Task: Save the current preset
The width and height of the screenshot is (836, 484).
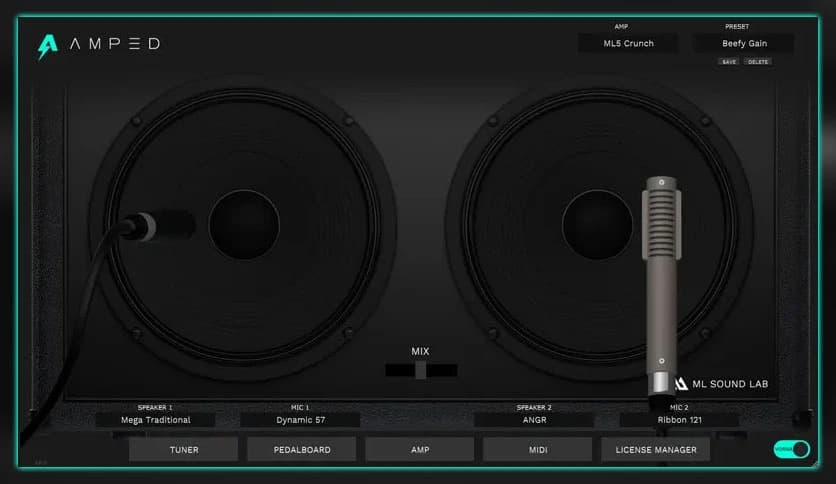Action: [x=729, y=62]
